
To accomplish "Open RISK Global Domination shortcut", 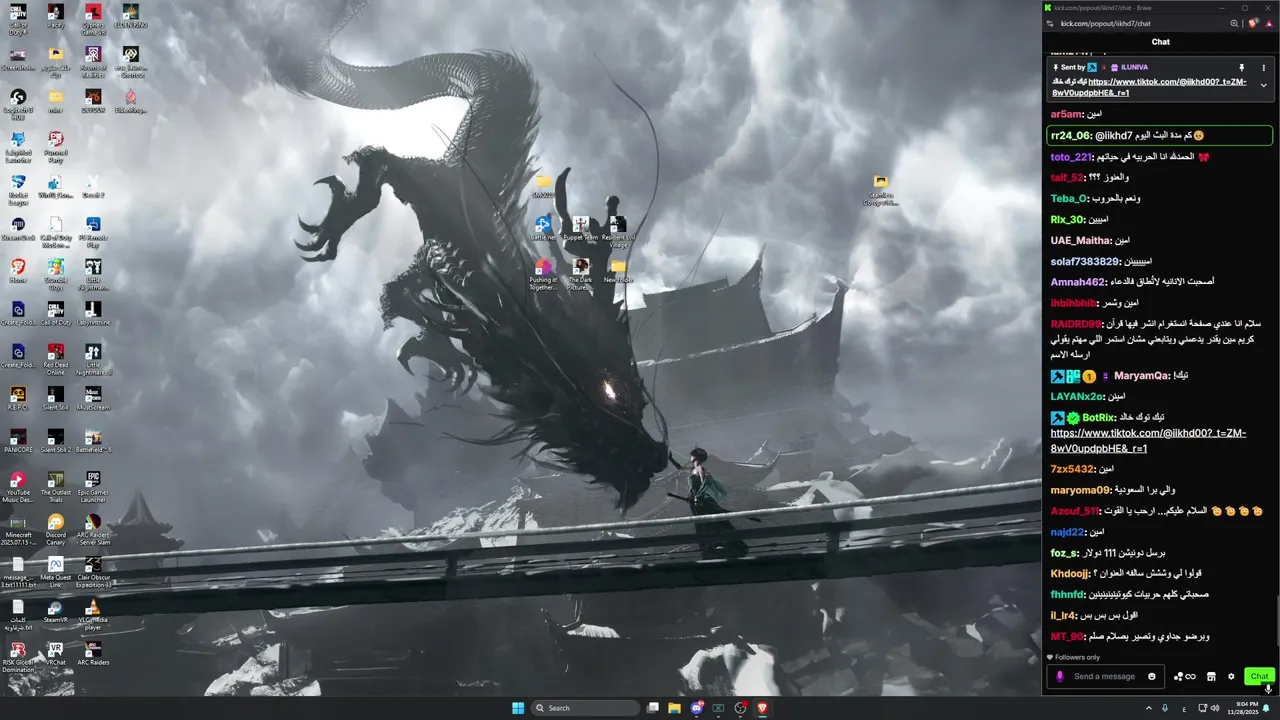I will click(18, 657).
